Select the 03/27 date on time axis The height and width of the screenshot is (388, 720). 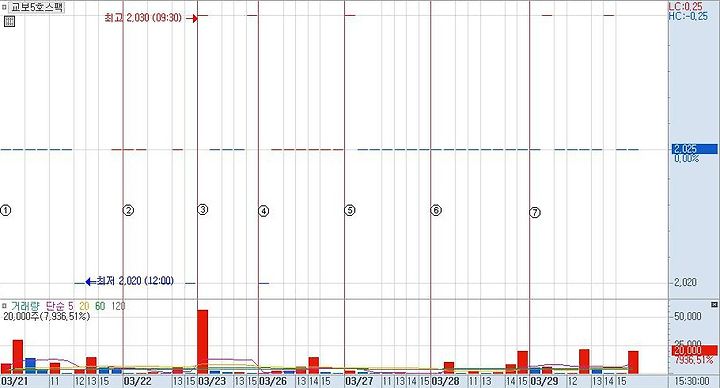point(359,382)
